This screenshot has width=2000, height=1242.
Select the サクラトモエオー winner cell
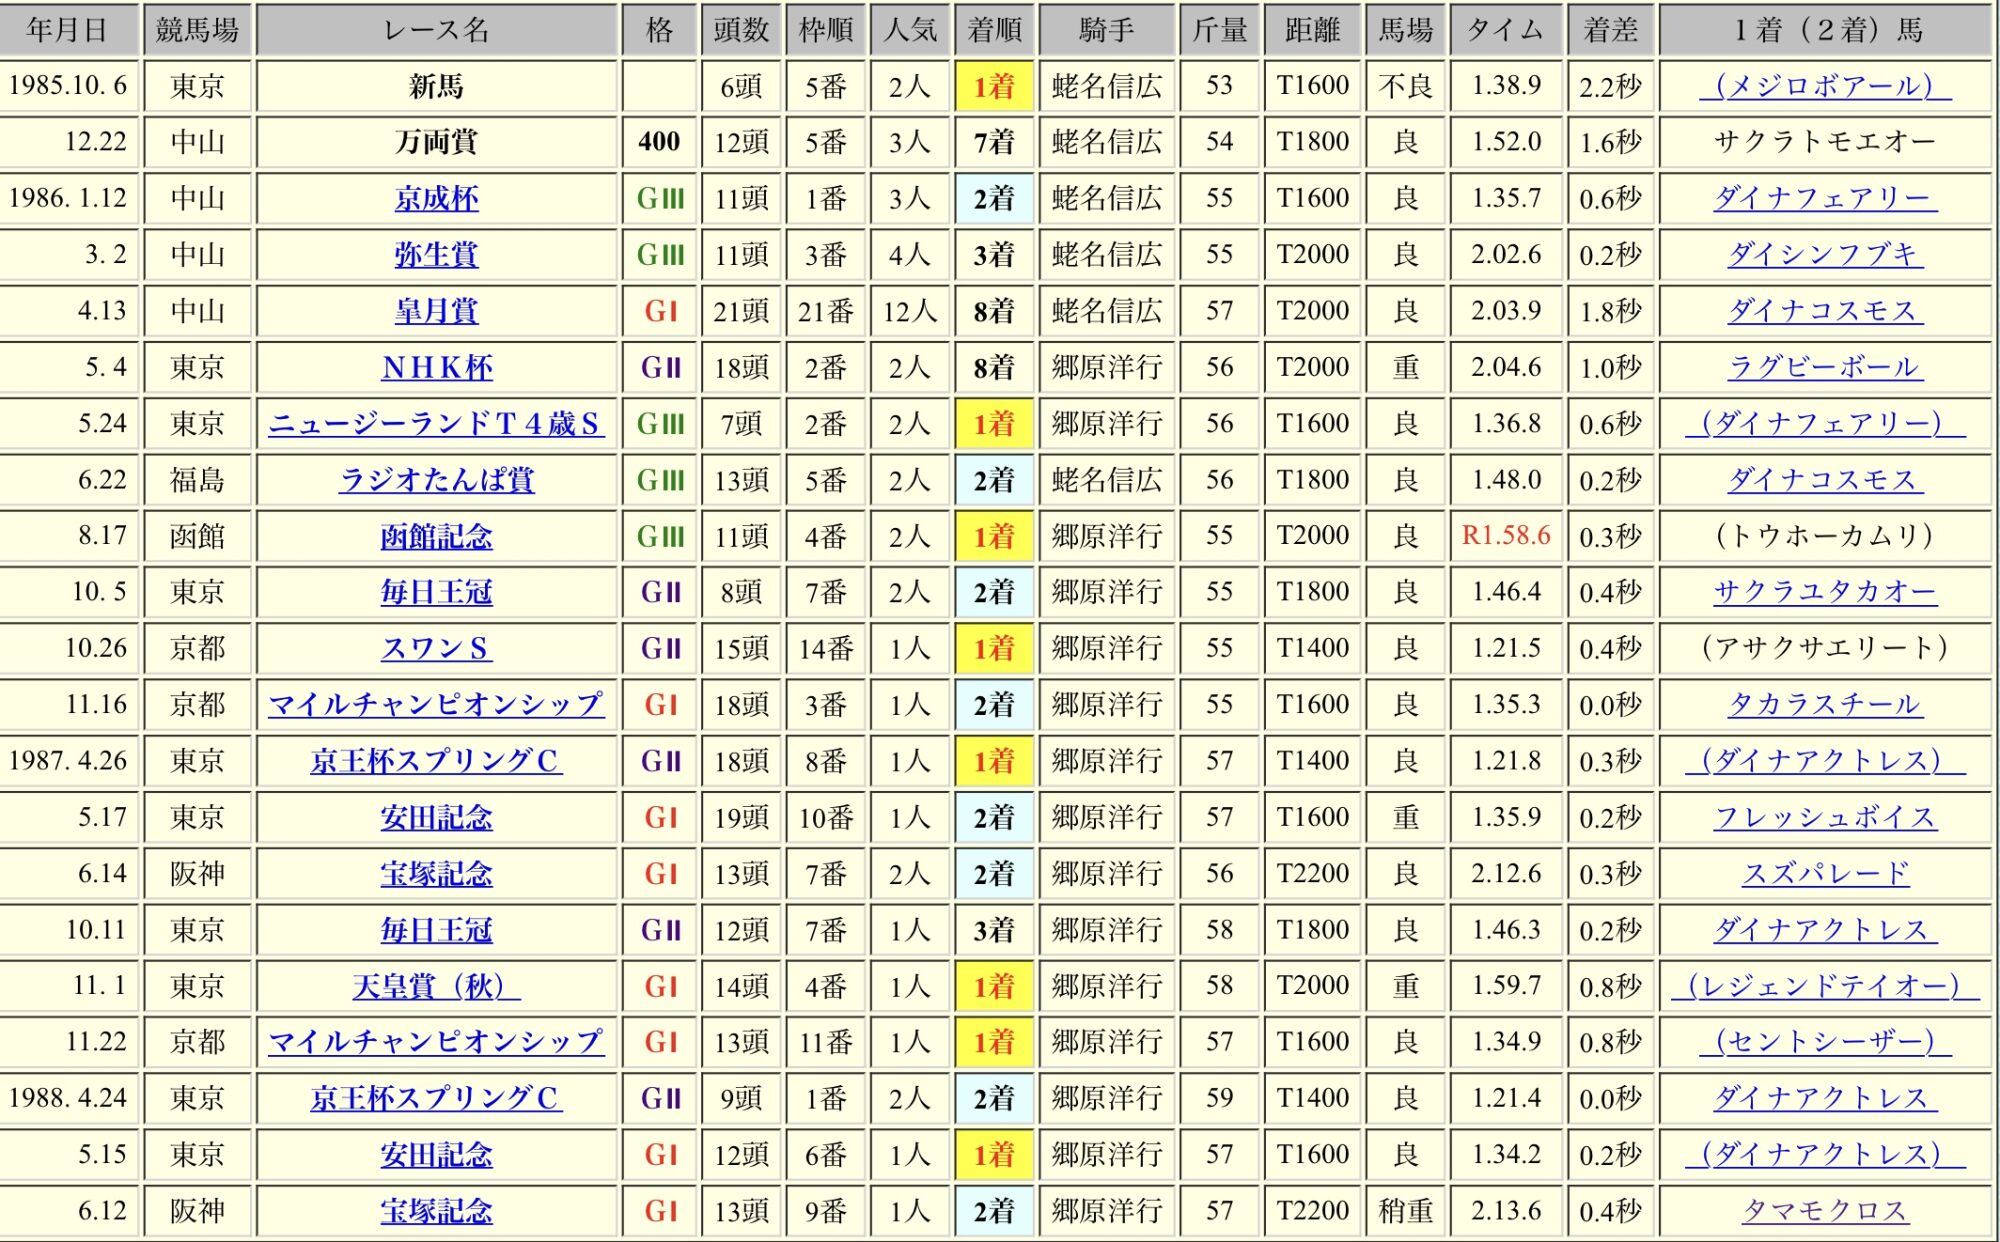pos(1825,142)
